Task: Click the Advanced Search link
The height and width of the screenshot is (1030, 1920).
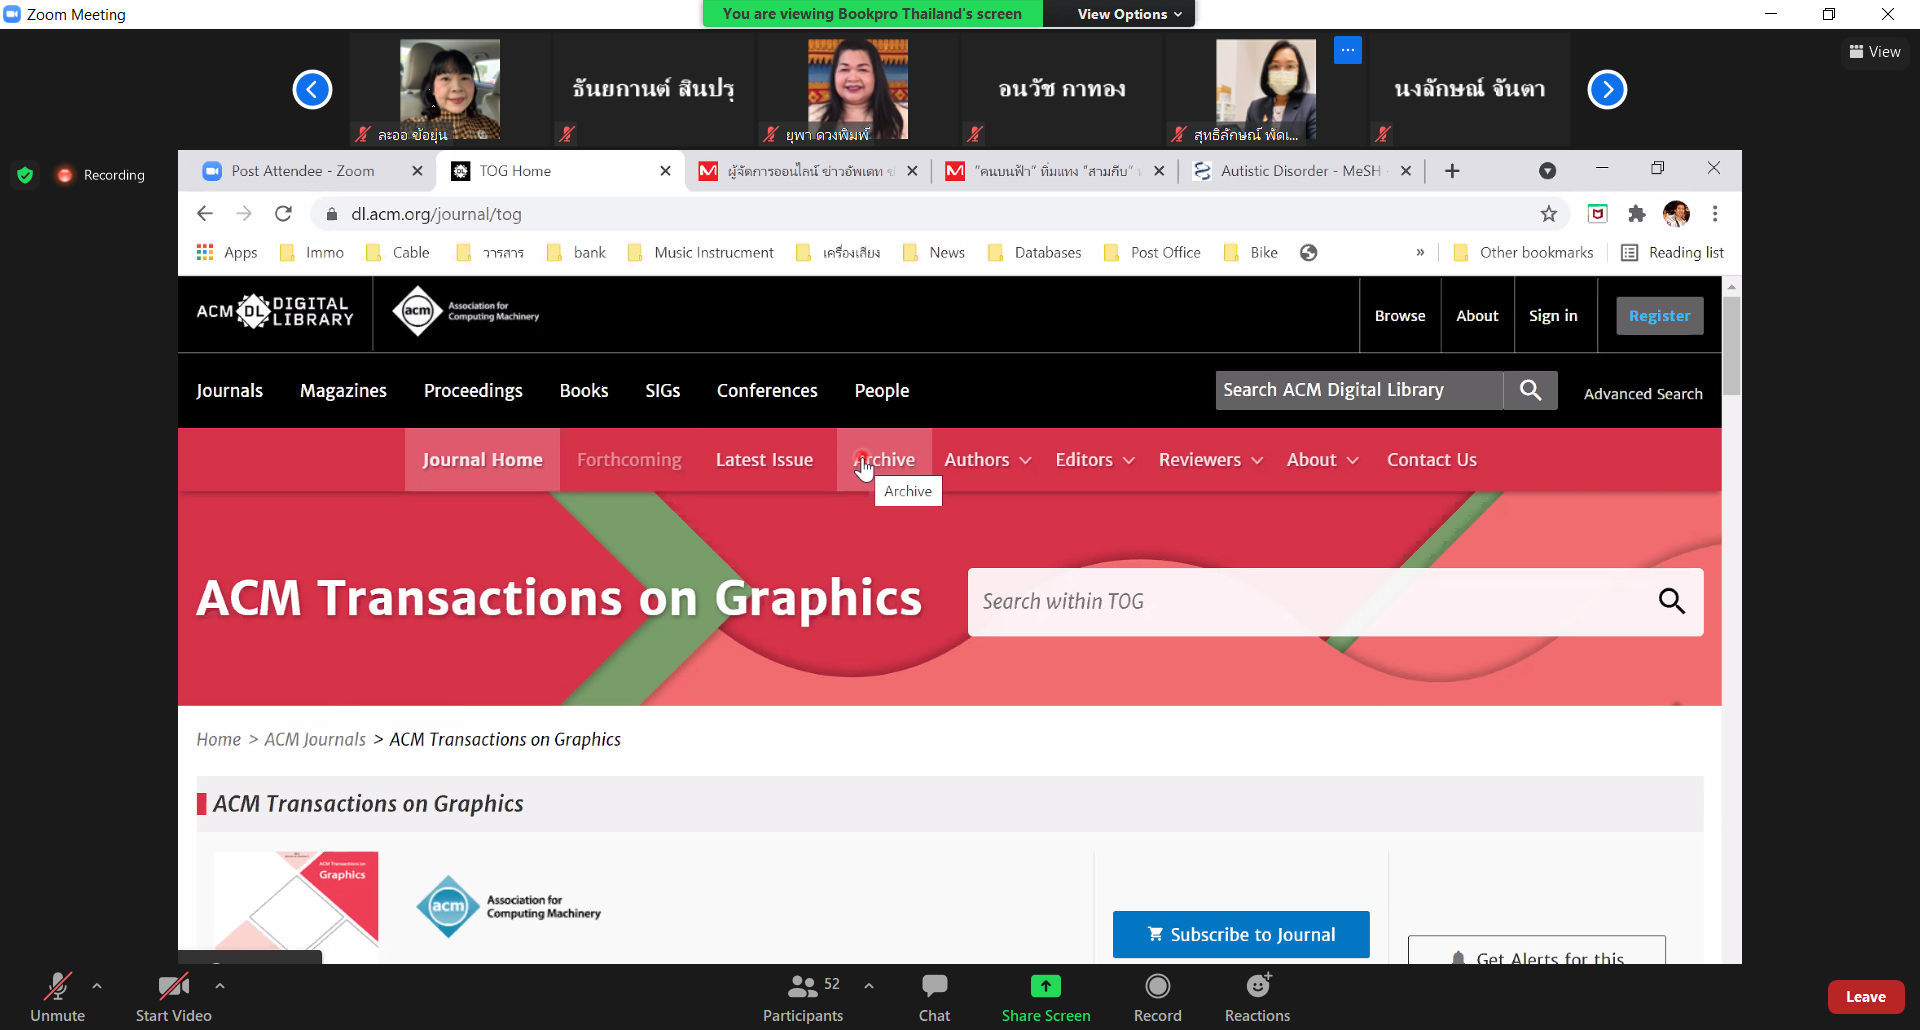Action: [x=1642, y=394]
